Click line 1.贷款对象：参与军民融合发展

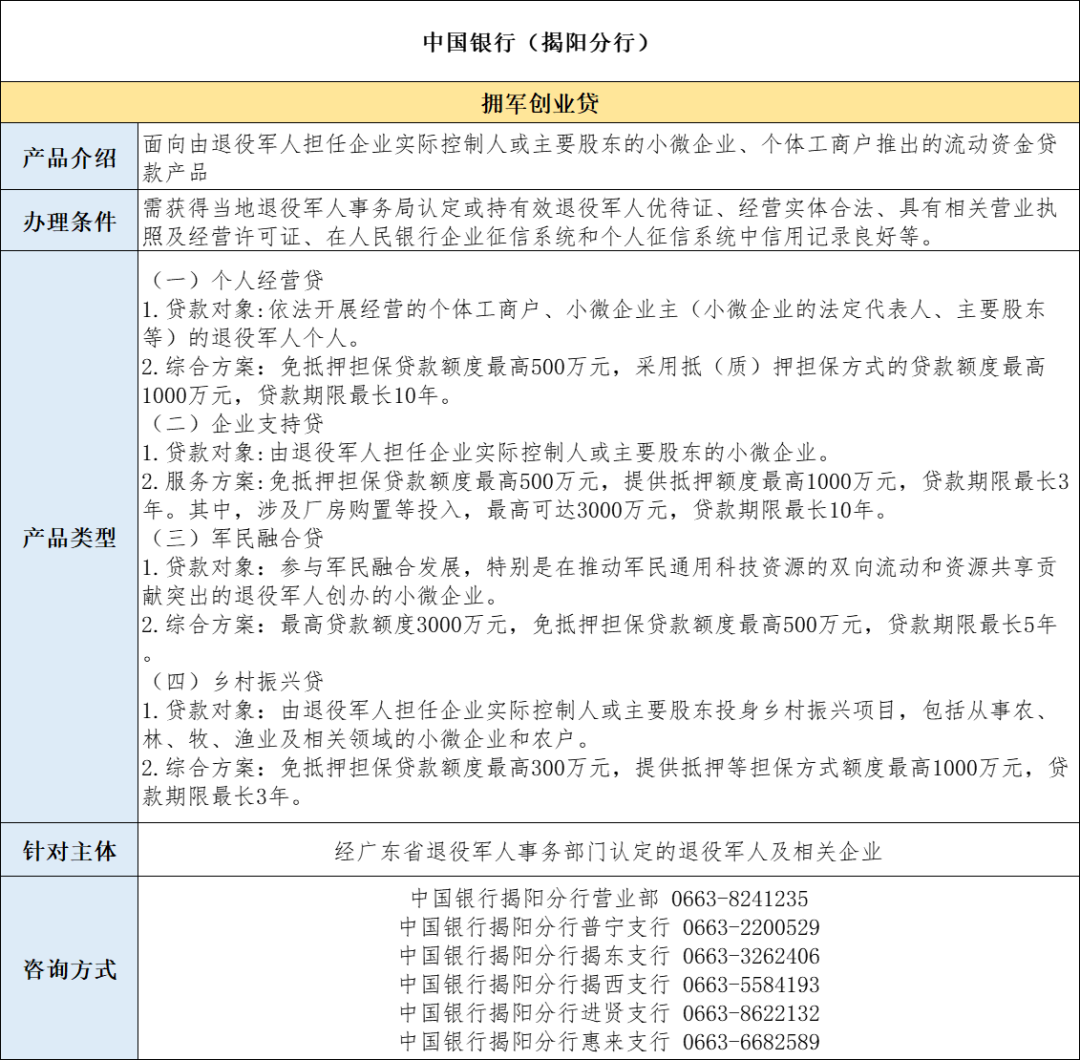[x=599, y=567]
